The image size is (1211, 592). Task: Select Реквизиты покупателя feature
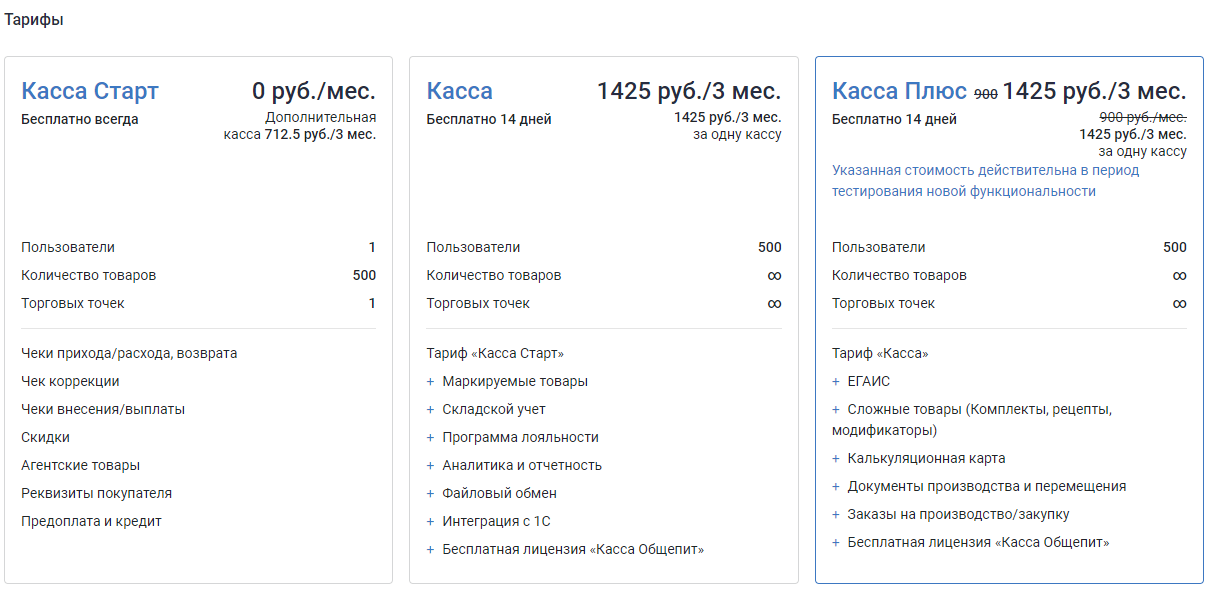96,493
